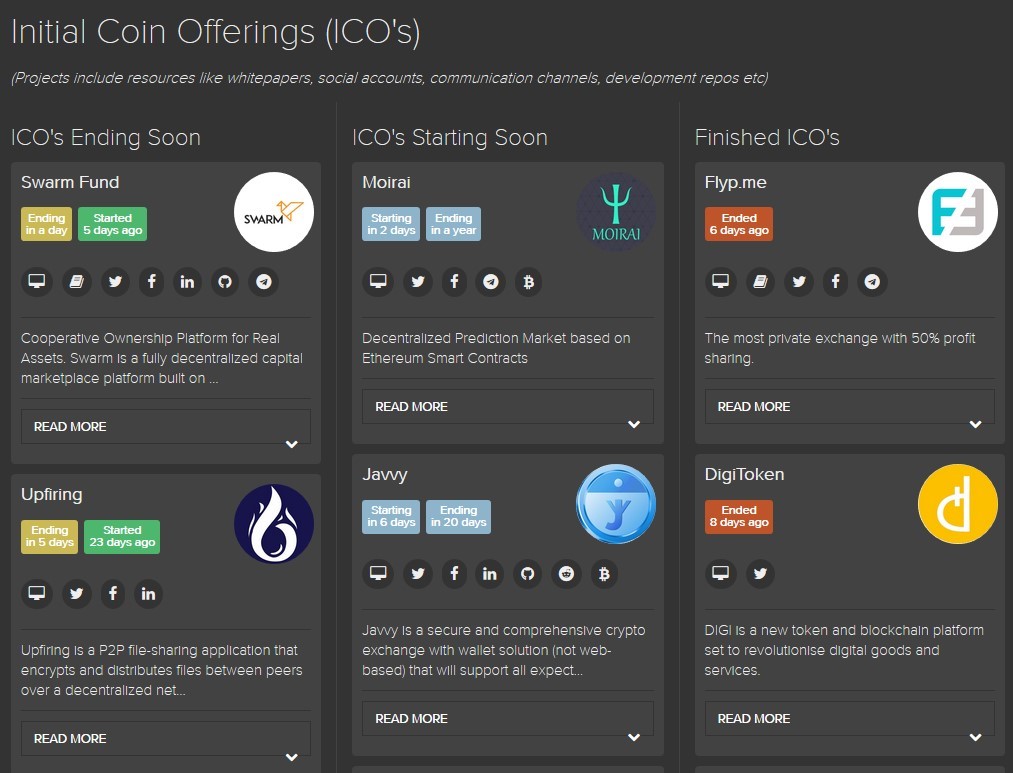Open Javvy Twitter icon
This screenshot has height=773, width=1013.
(x=418, y=573)
